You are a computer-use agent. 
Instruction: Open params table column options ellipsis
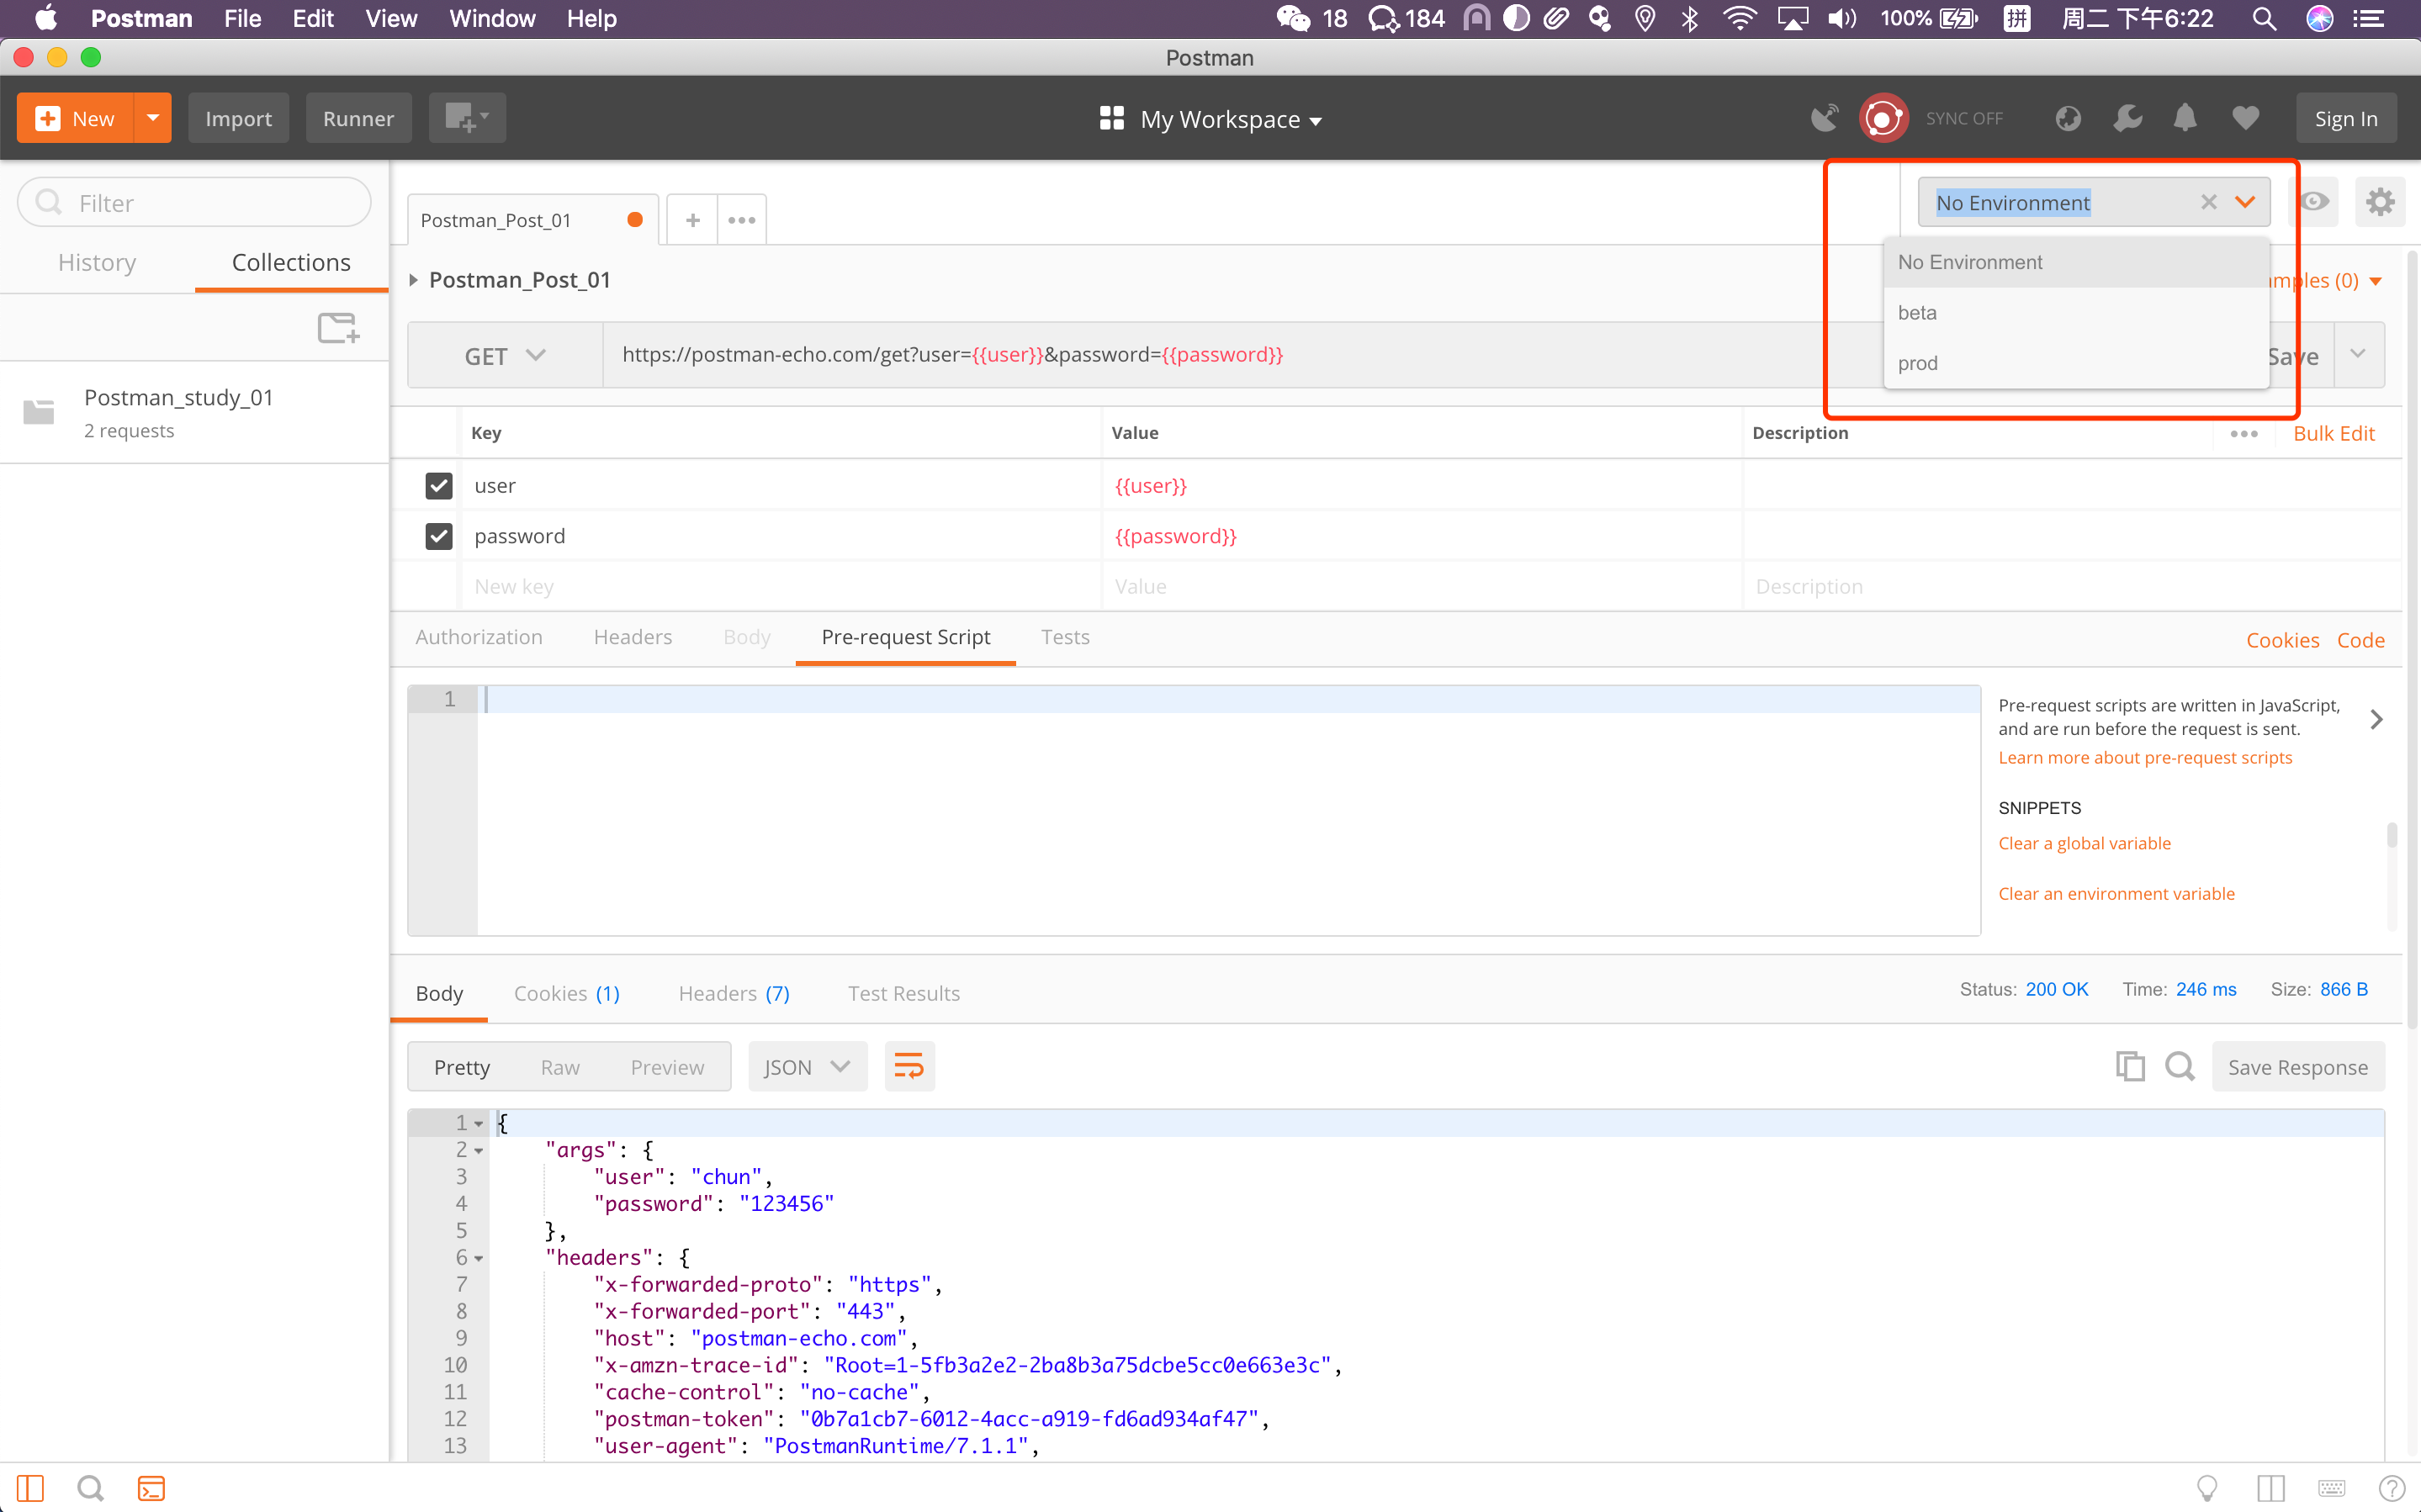[2244, 433]
